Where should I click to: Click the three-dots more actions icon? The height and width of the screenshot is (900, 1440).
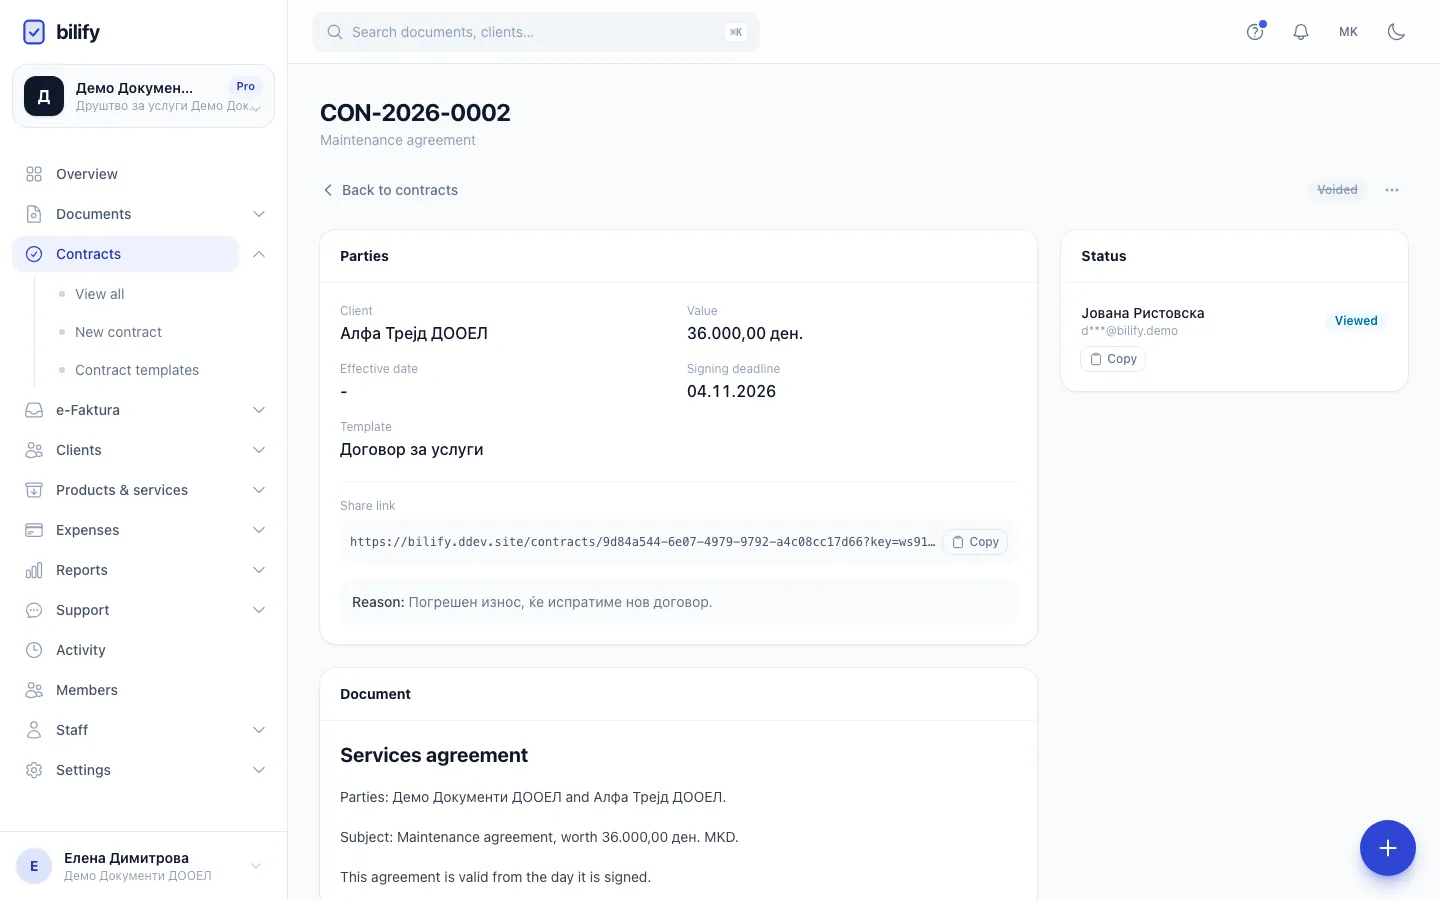1392,190
